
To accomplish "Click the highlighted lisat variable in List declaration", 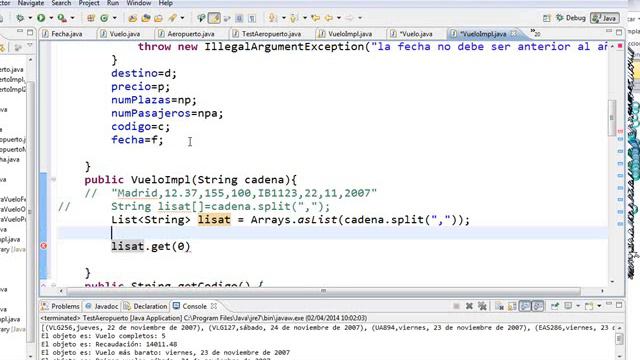I will tap(214, 220).
